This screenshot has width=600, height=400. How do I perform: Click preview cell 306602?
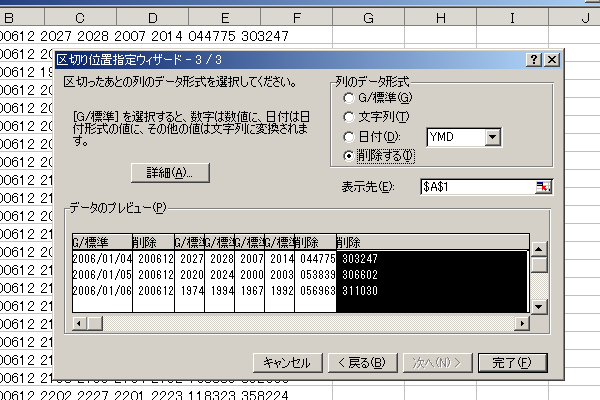click(x=360, y=275)
